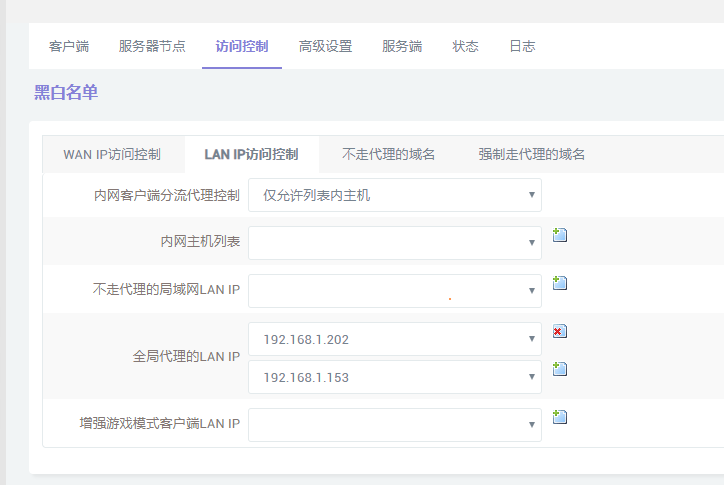The height and width of the screenshot is (485, 724).
Task: Click the 内网客户端分流代理控制 label
Action: (167, 195)
